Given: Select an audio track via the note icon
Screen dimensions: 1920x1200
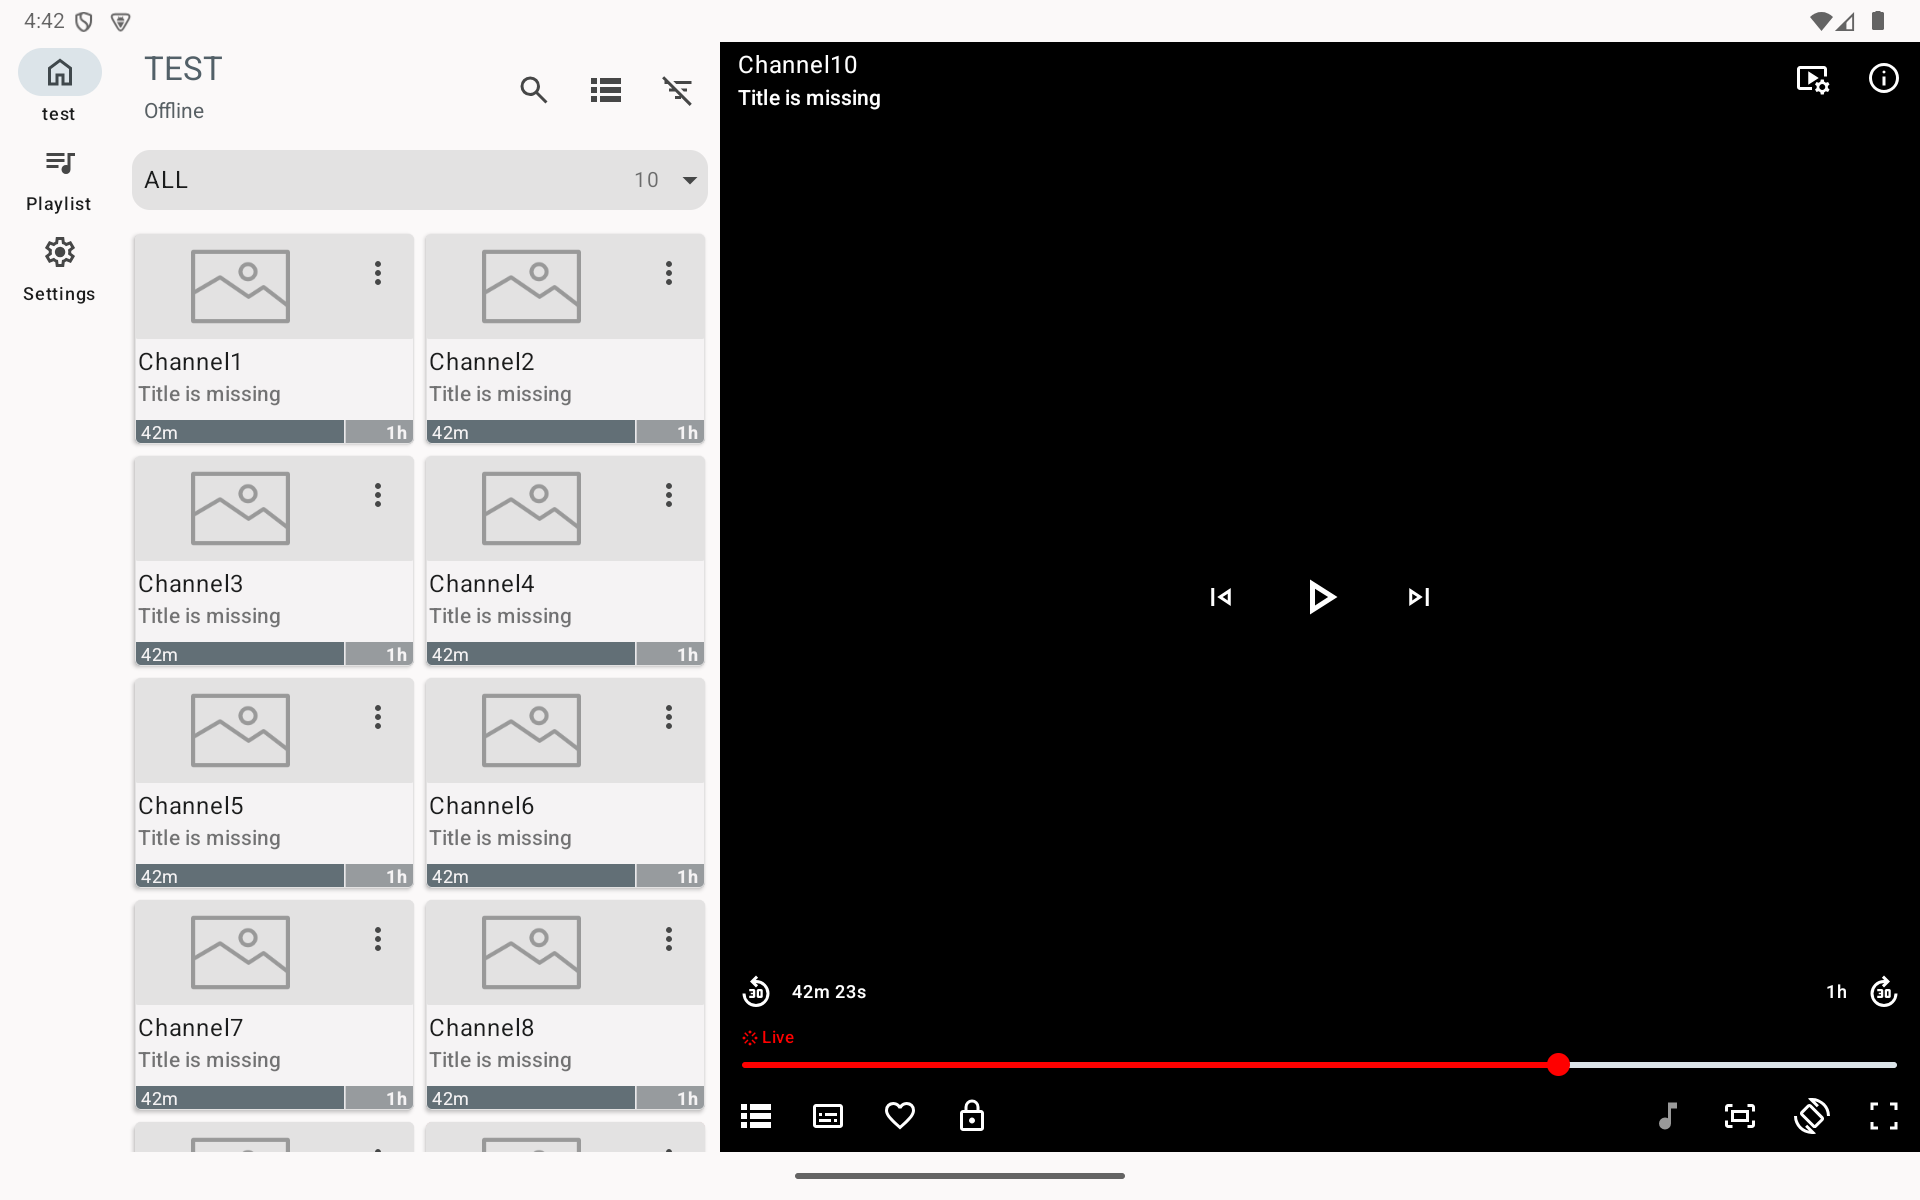Looking at the screenshot, I should [1668, 1116].
